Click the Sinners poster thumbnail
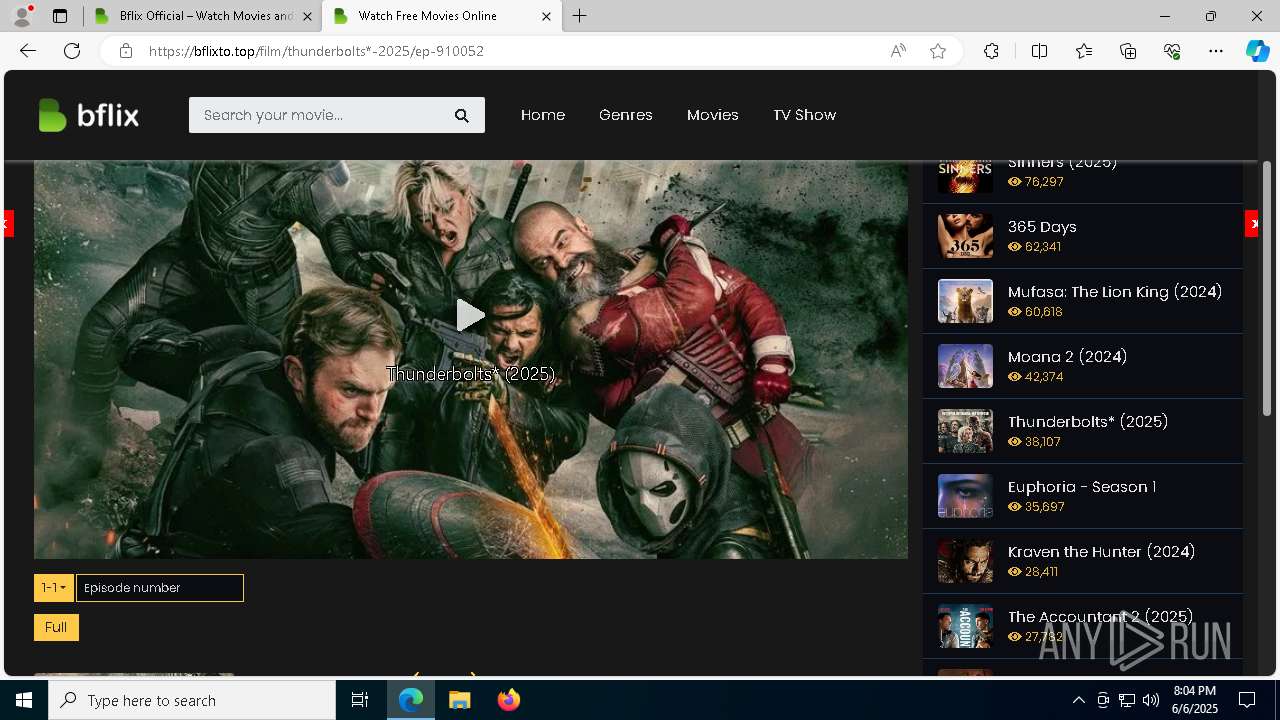This screenshot has height=720, width=1280. (965, 177)
